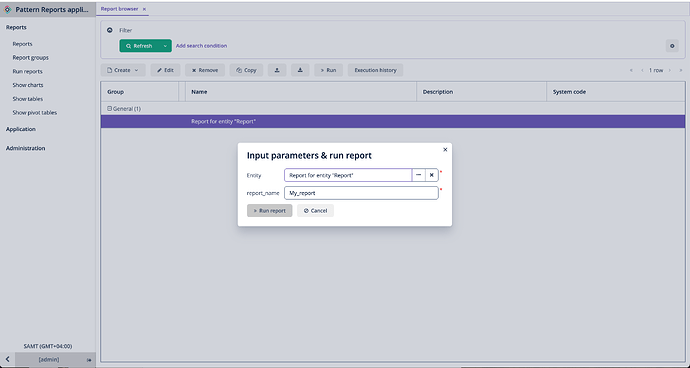
Task: Select Report groups in sidebar
Action: (x=30, y=58)
